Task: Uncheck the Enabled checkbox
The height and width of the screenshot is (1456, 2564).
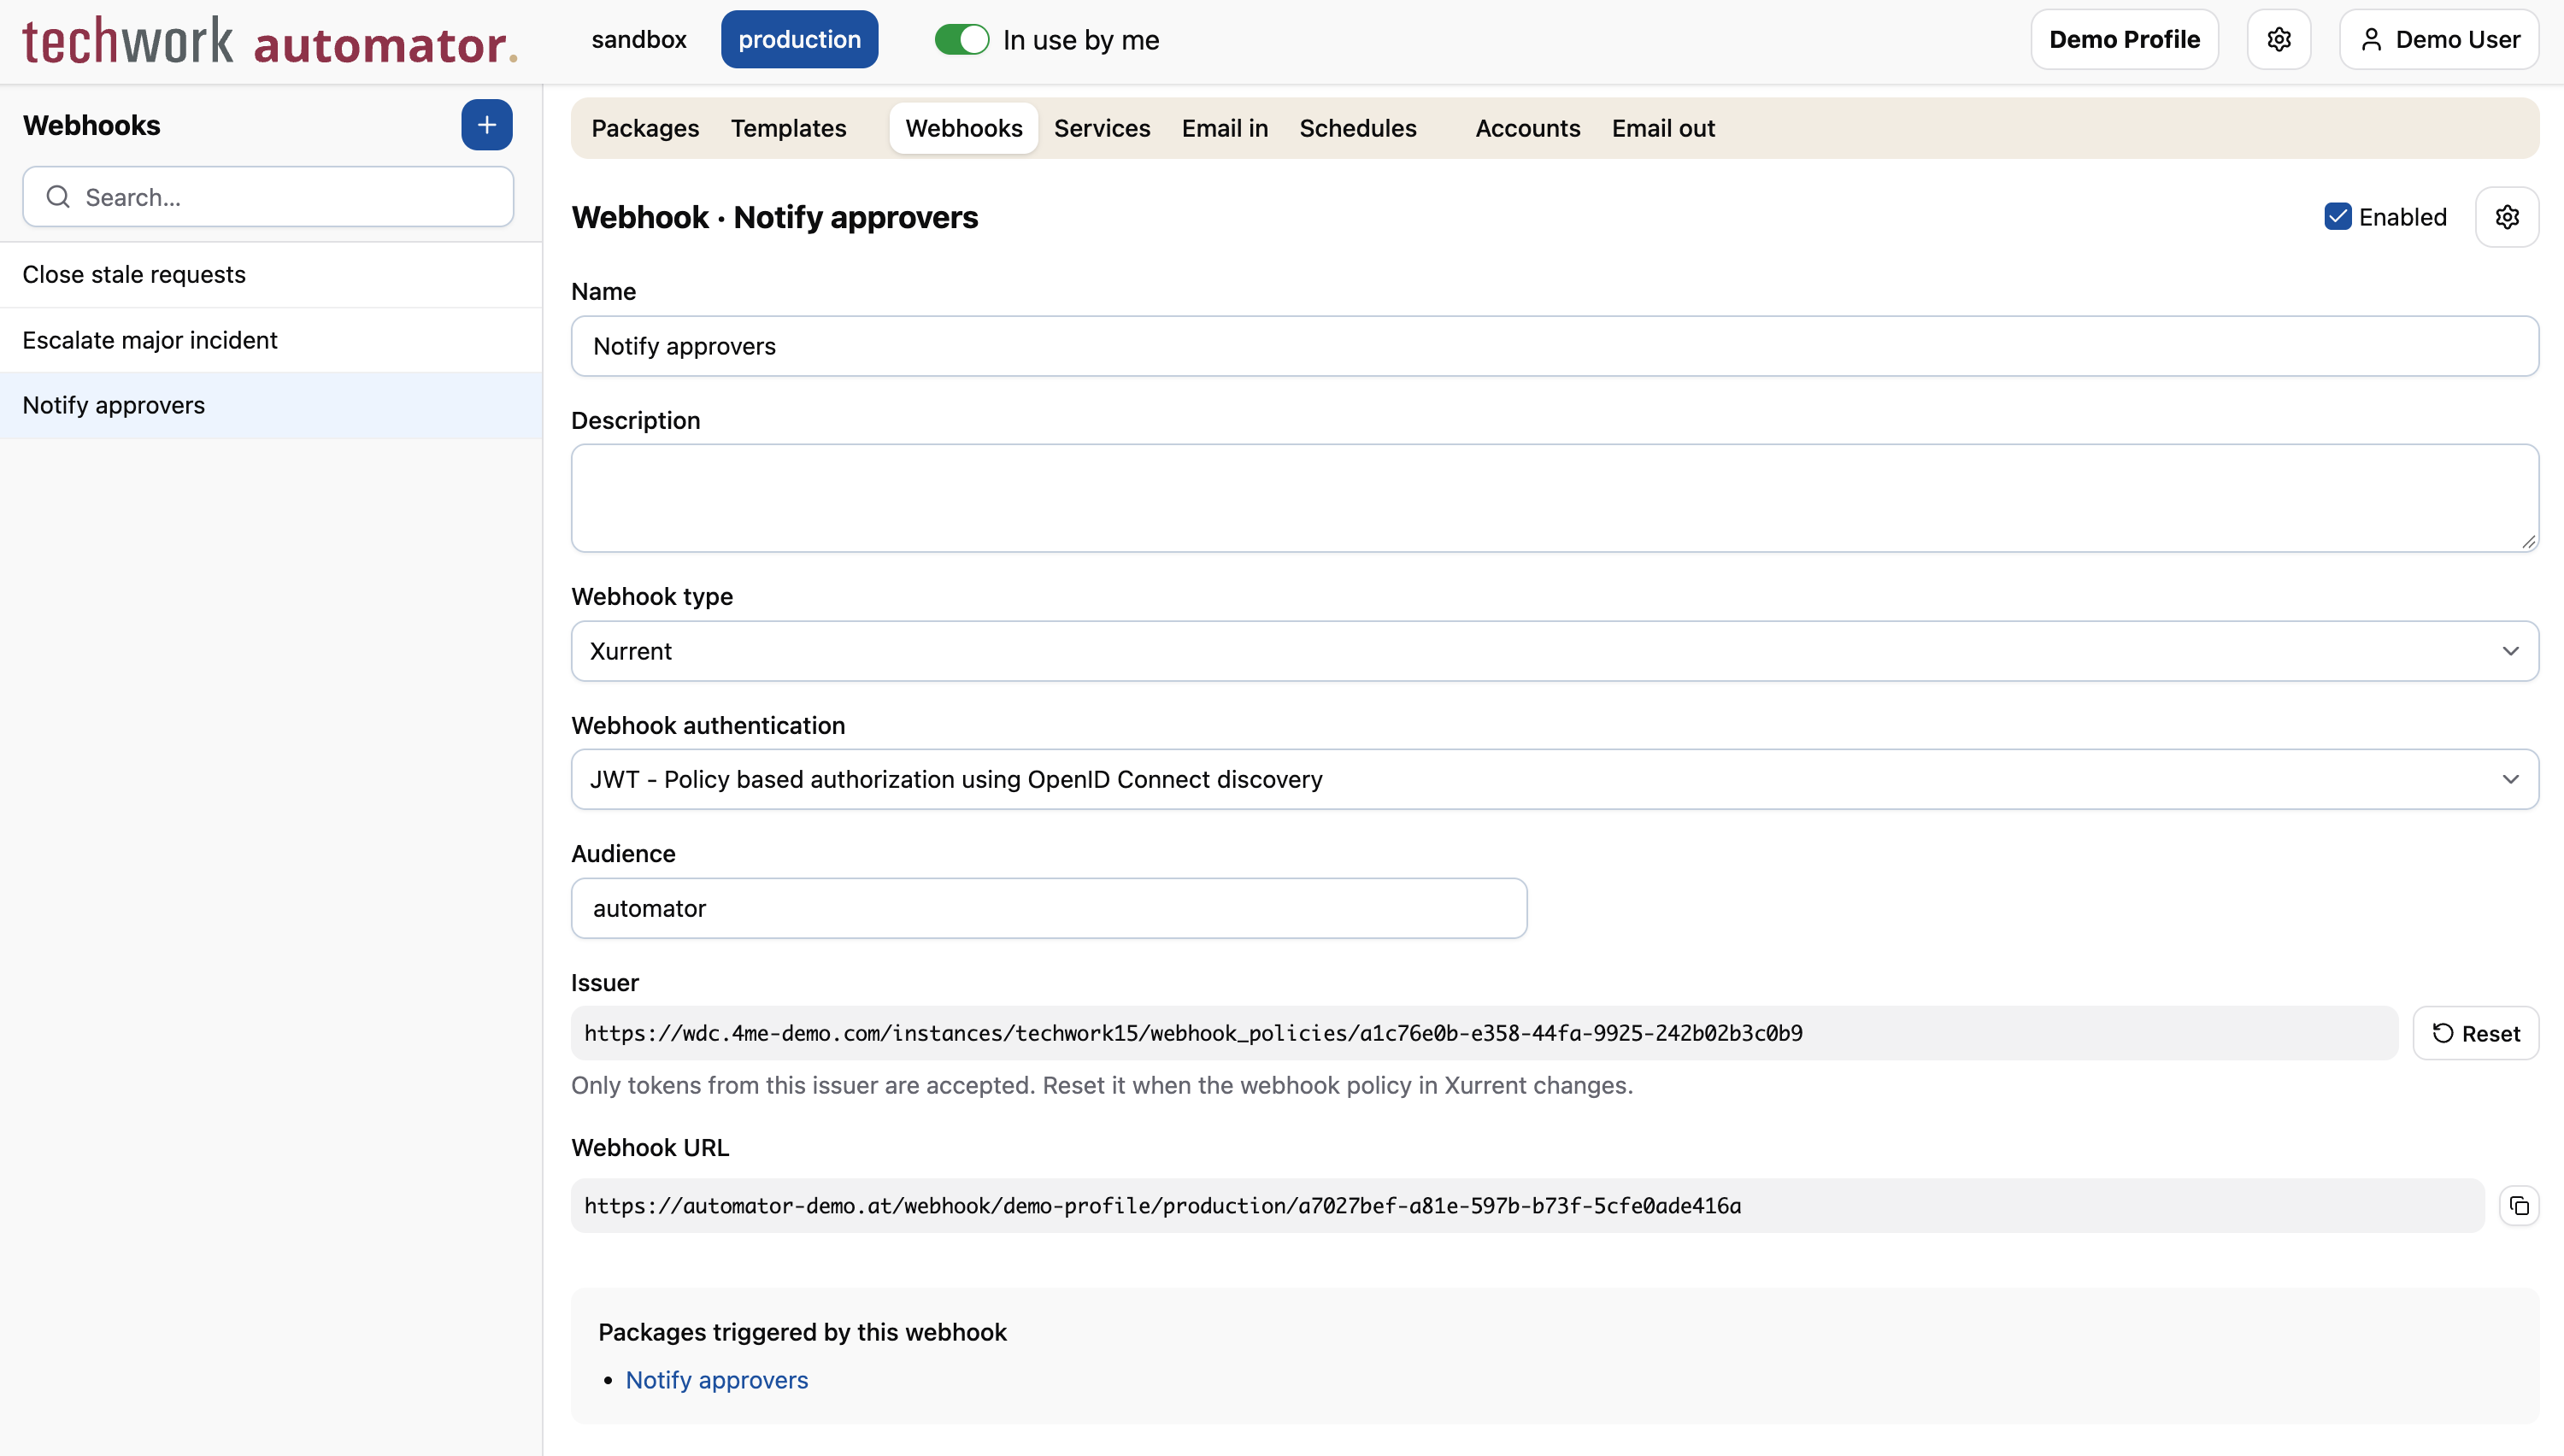Action: [x=2338, y=217]
